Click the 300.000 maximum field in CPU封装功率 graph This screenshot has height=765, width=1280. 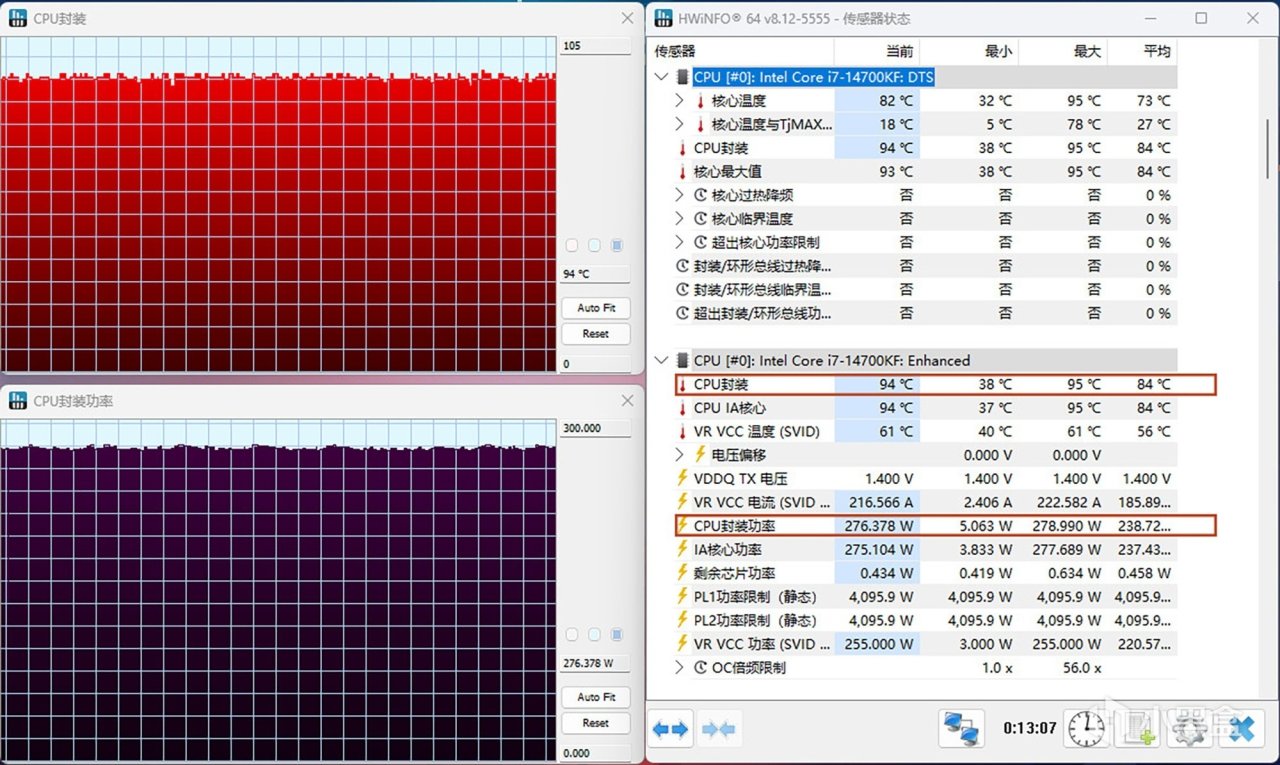point(595,428)
